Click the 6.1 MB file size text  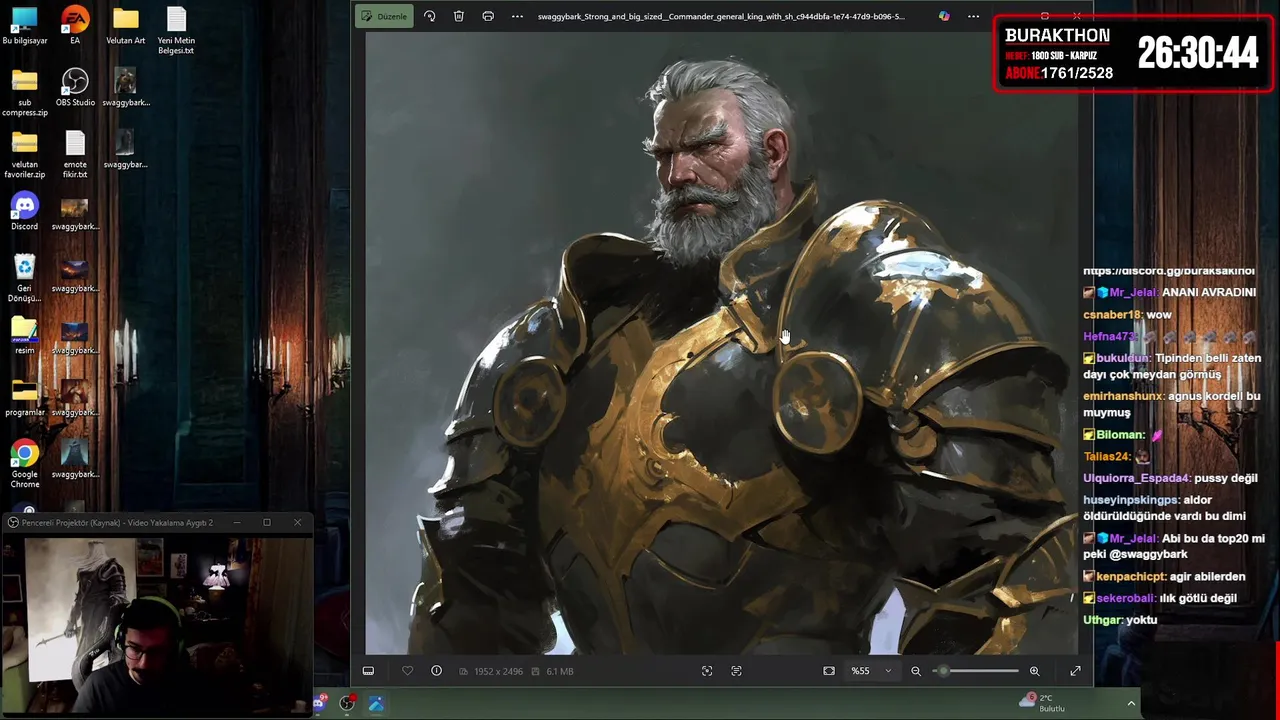point(560,671)
